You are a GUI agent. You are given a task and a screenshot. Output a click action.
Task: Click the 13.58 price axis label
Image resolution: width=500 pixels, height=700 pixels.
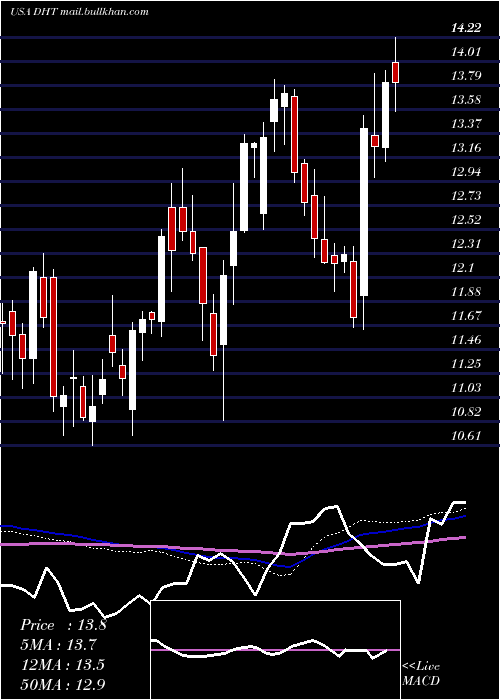pyautogui.click(x=466, y=100)
